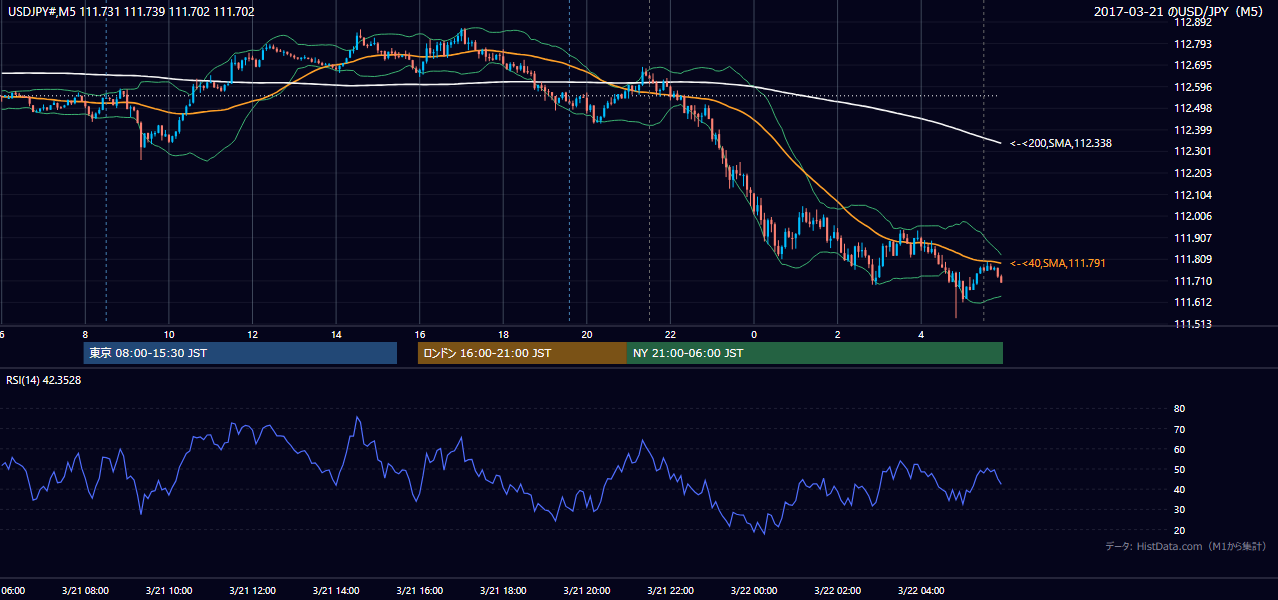The image size is (1278, 600).
Task: Click hour label 16 under the price chart
Action: click(x=420, y=334)
